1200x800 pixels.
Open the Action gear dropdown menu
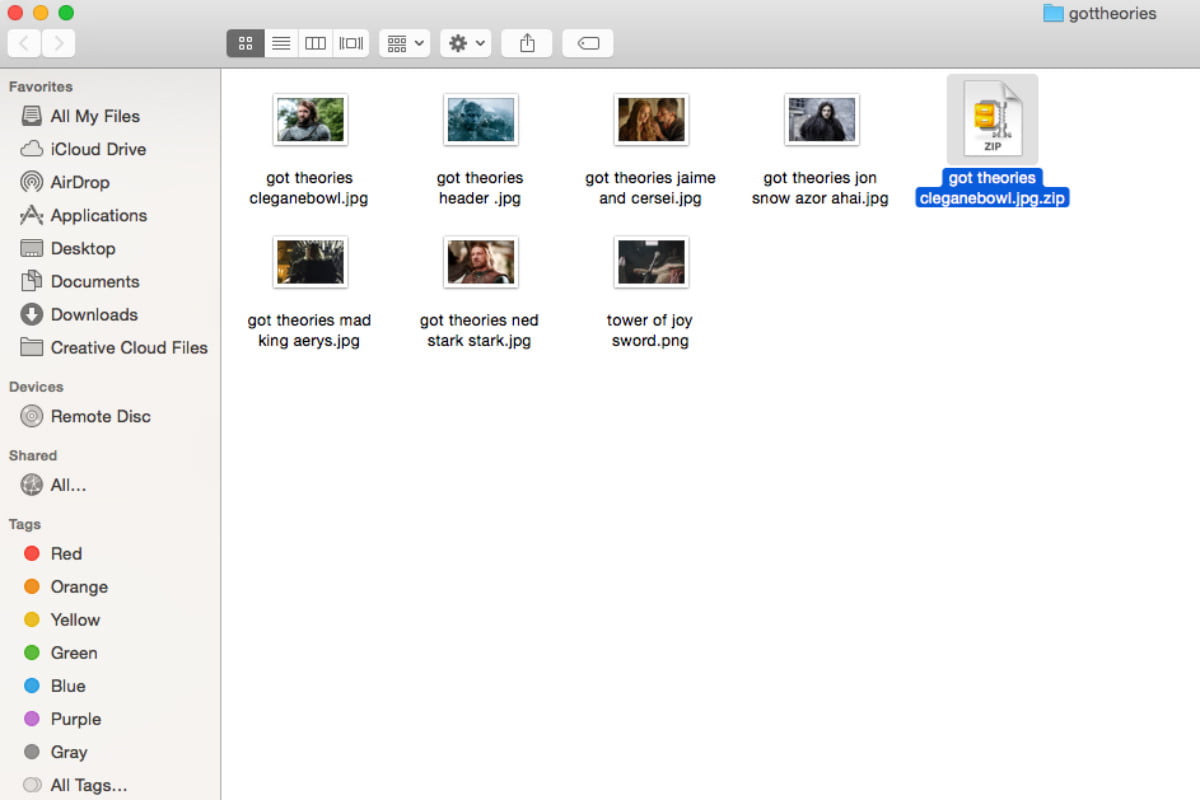click(x=465, y=43)
